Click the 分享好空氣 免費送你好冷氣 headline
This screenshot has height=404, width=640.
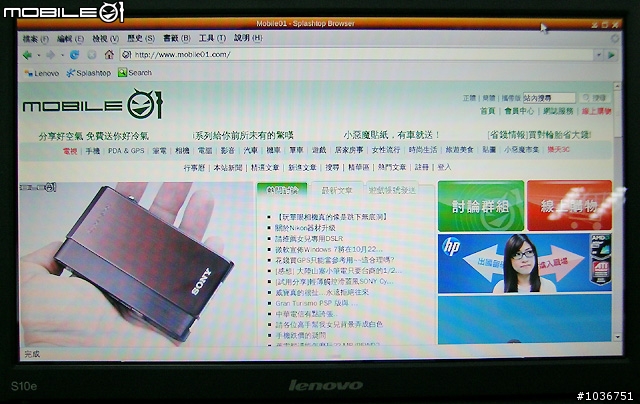click(93, 136)
